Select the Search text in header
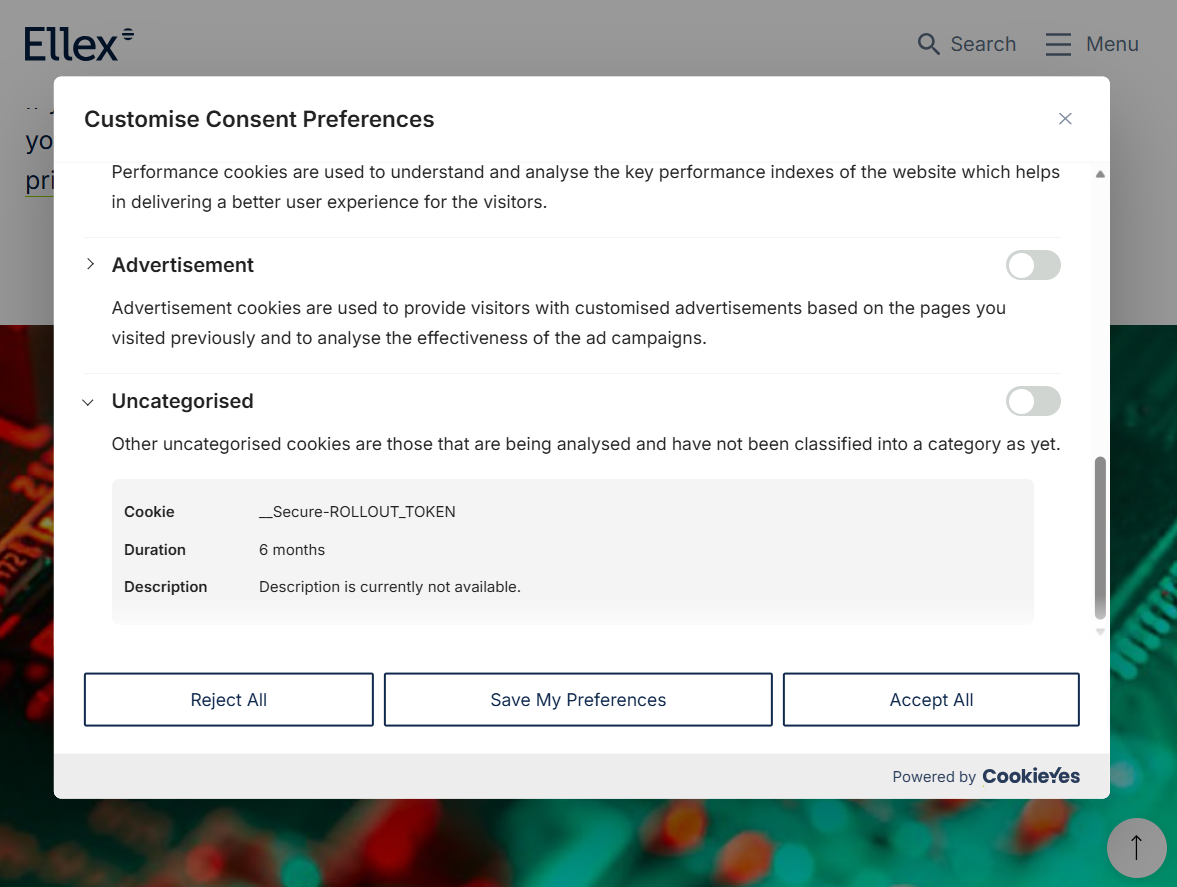This screenshot has height=887, width=1177. [983, 44]
